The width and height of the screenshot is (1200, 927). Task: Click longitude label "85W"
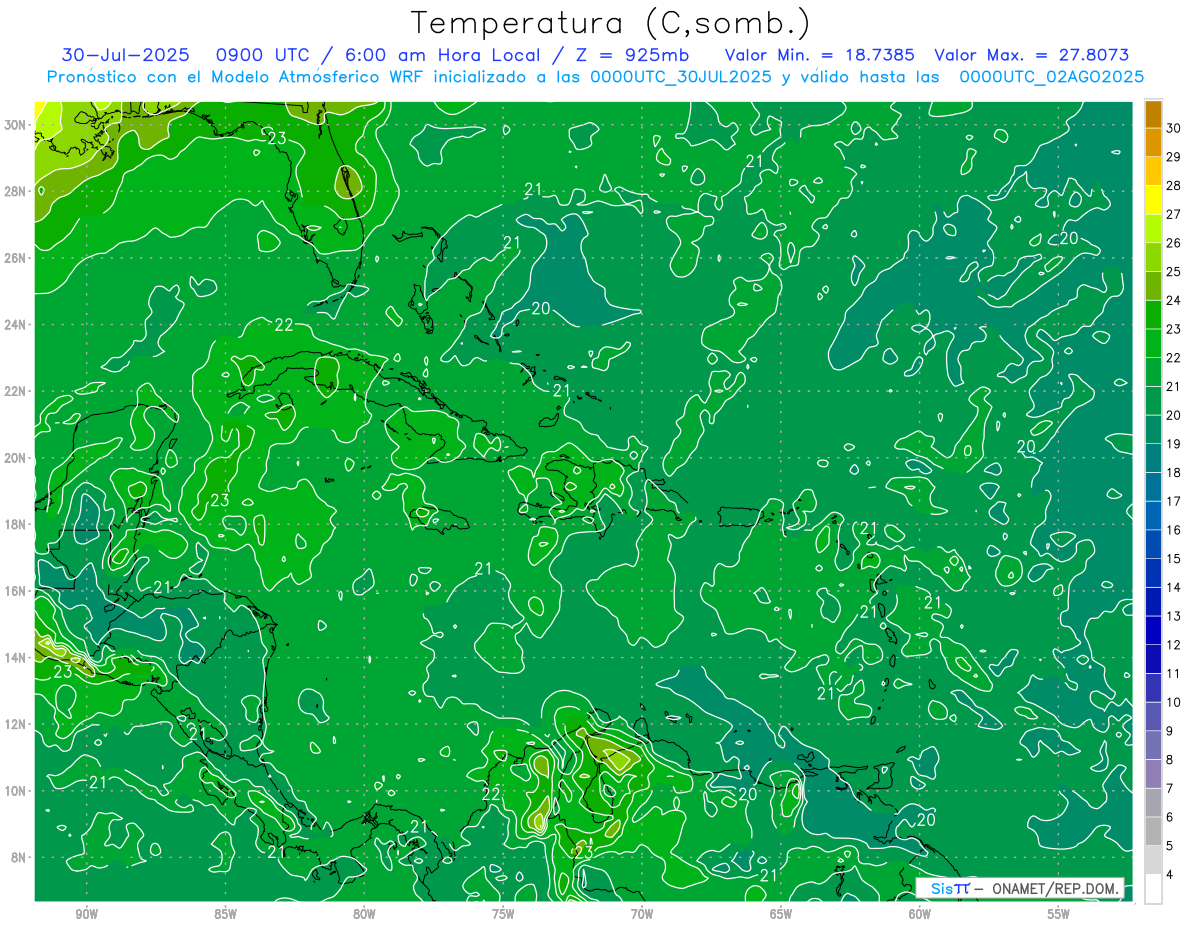225,914
